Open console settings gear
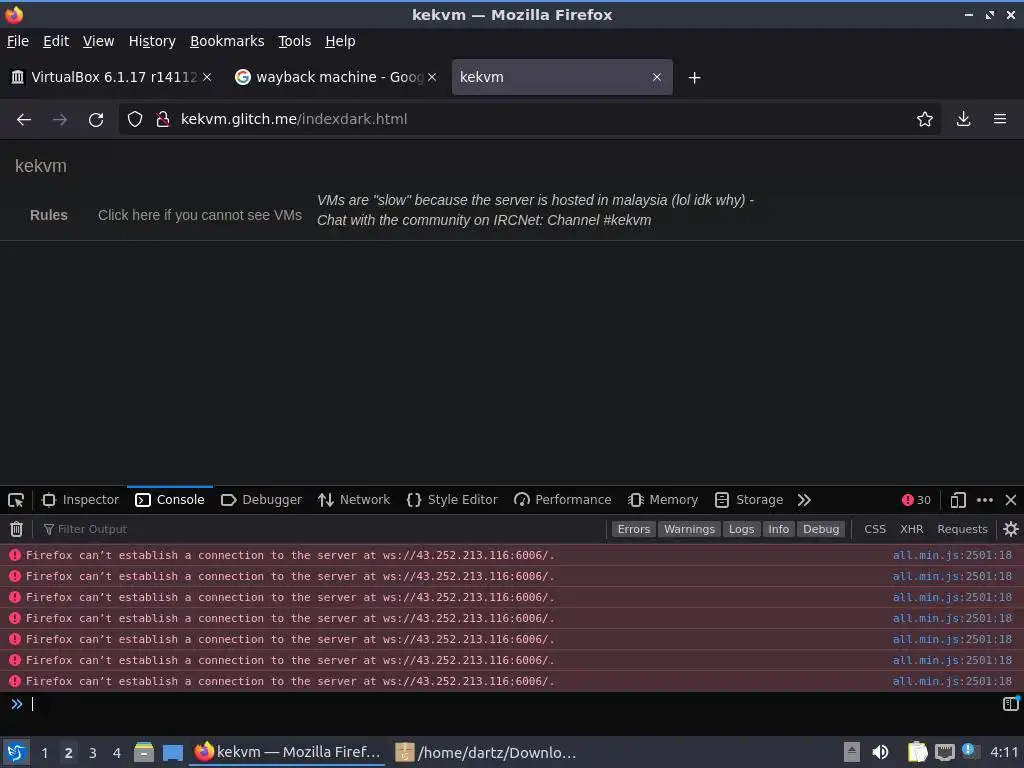The width and height of the screenshot is (1024, 768). [x=1011, y=529]
